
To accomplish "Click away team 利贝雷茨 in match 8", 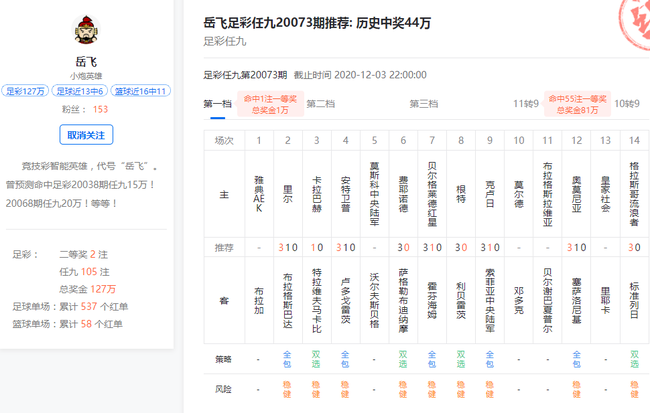I will (461, 301).
